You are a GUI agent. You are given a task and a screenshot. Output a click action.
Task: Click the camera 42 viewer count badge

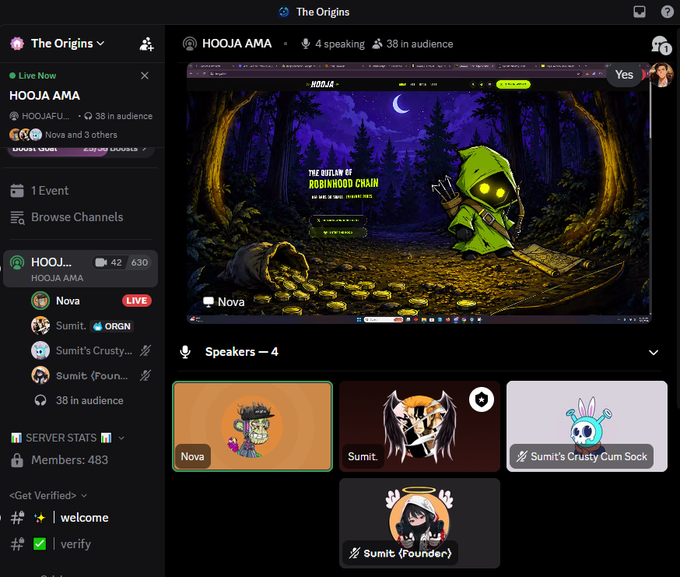(108, 262)
